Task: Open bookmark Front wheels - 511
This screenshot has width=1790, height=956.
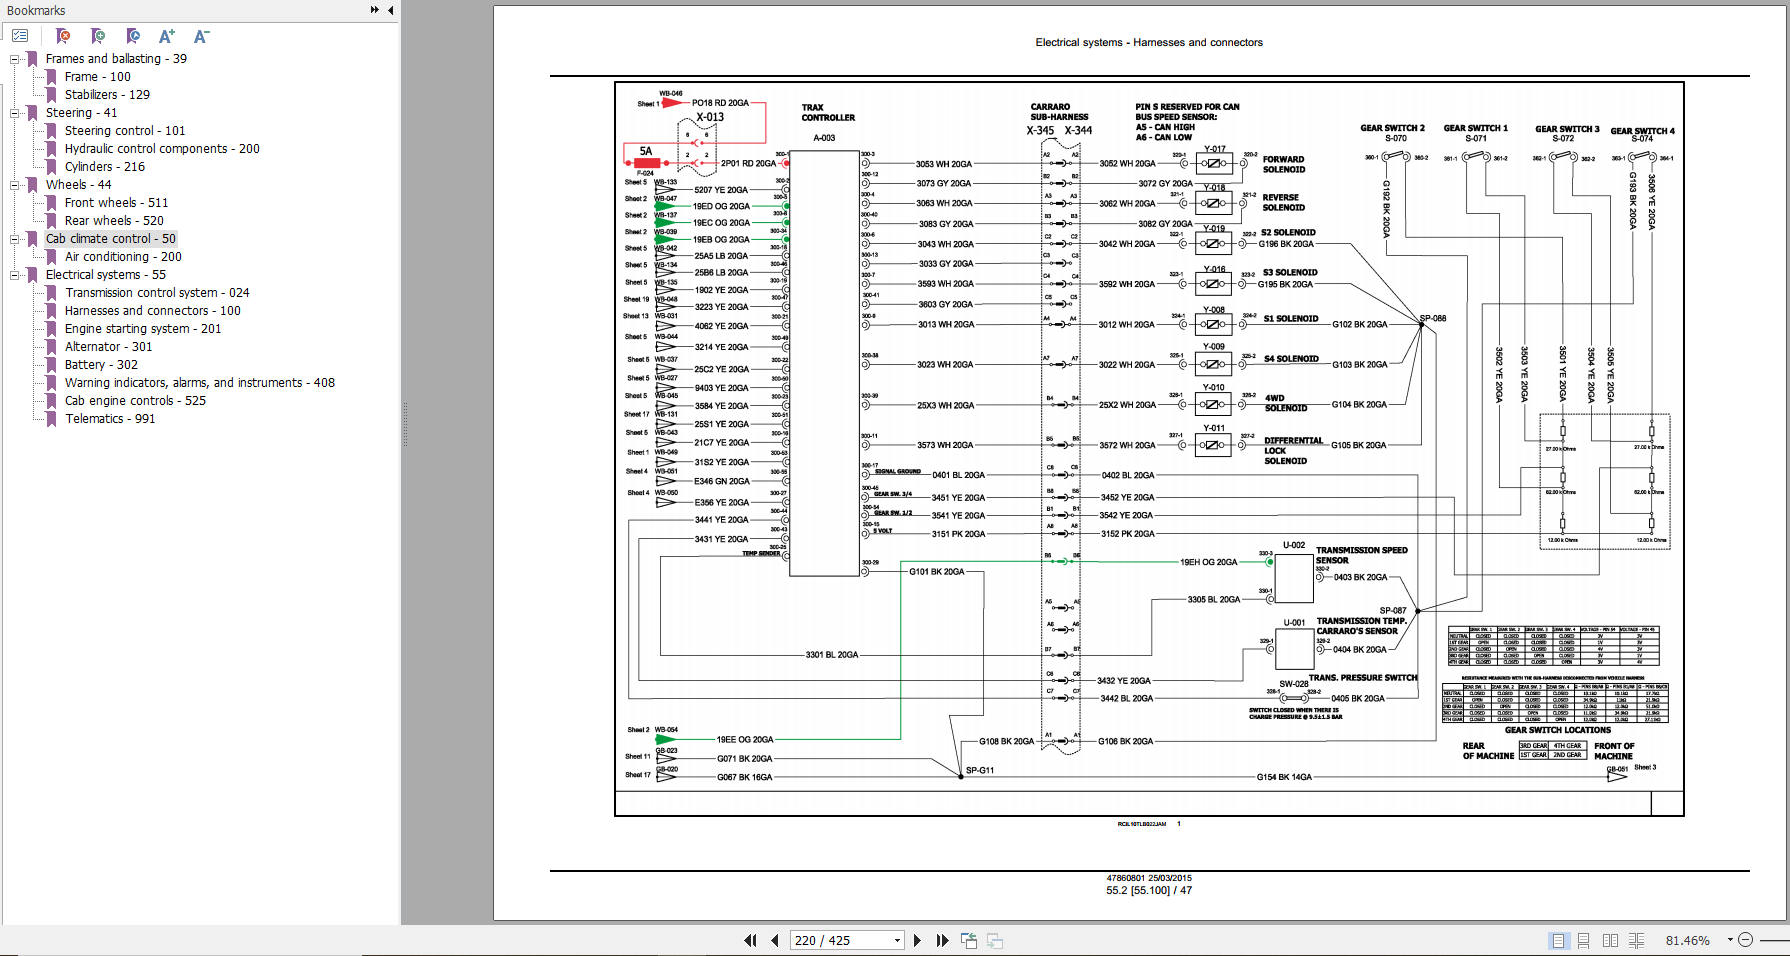Action: click(x=117, y=203)
